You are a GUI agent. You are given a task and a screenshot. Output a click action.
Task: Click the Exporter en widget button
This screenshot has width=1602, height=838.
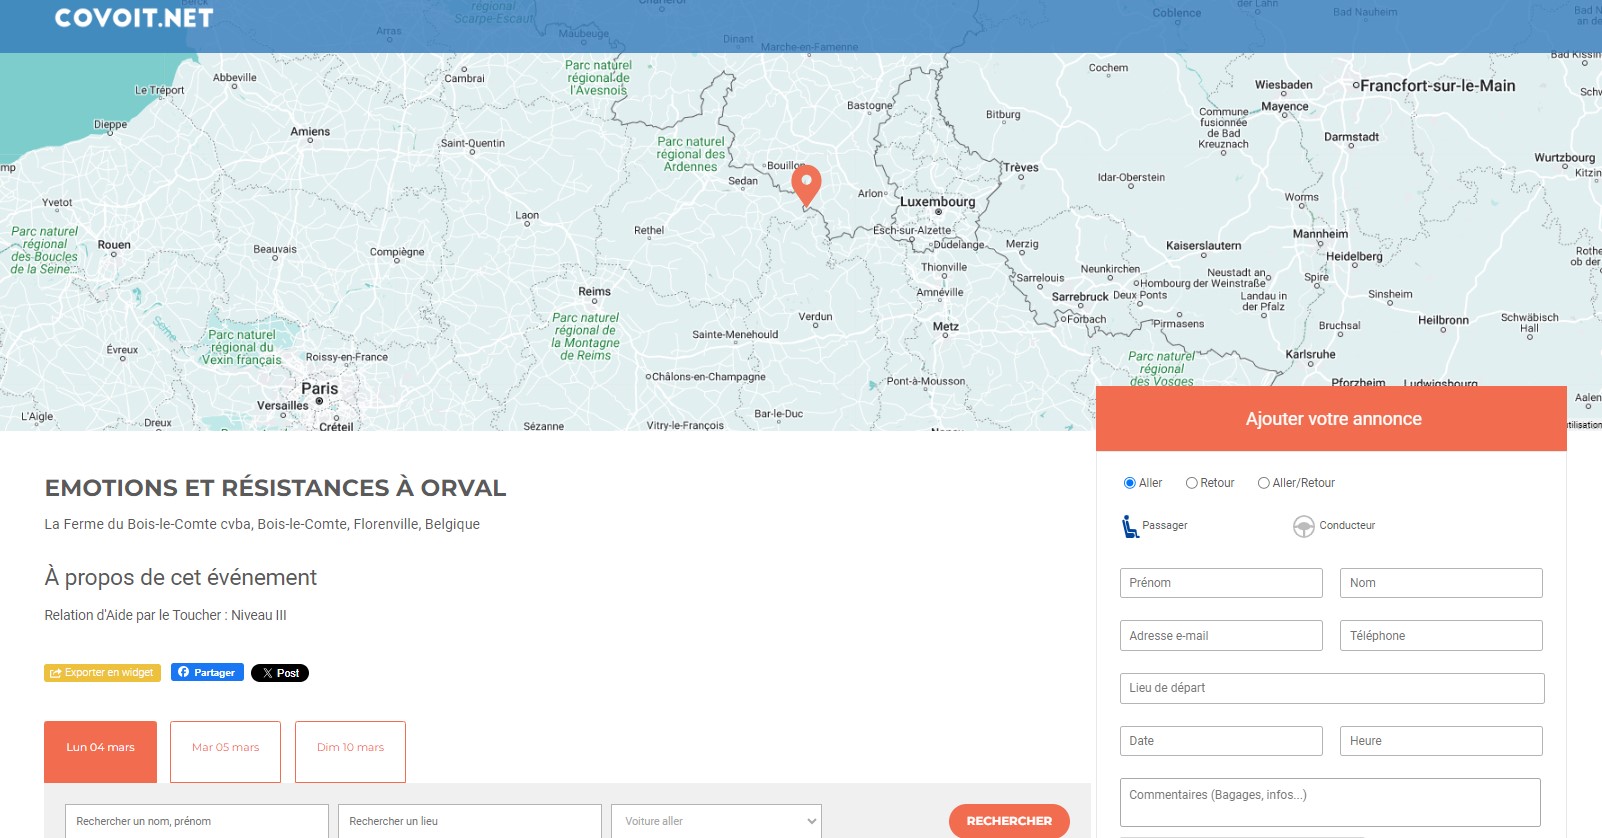point(102,673)
